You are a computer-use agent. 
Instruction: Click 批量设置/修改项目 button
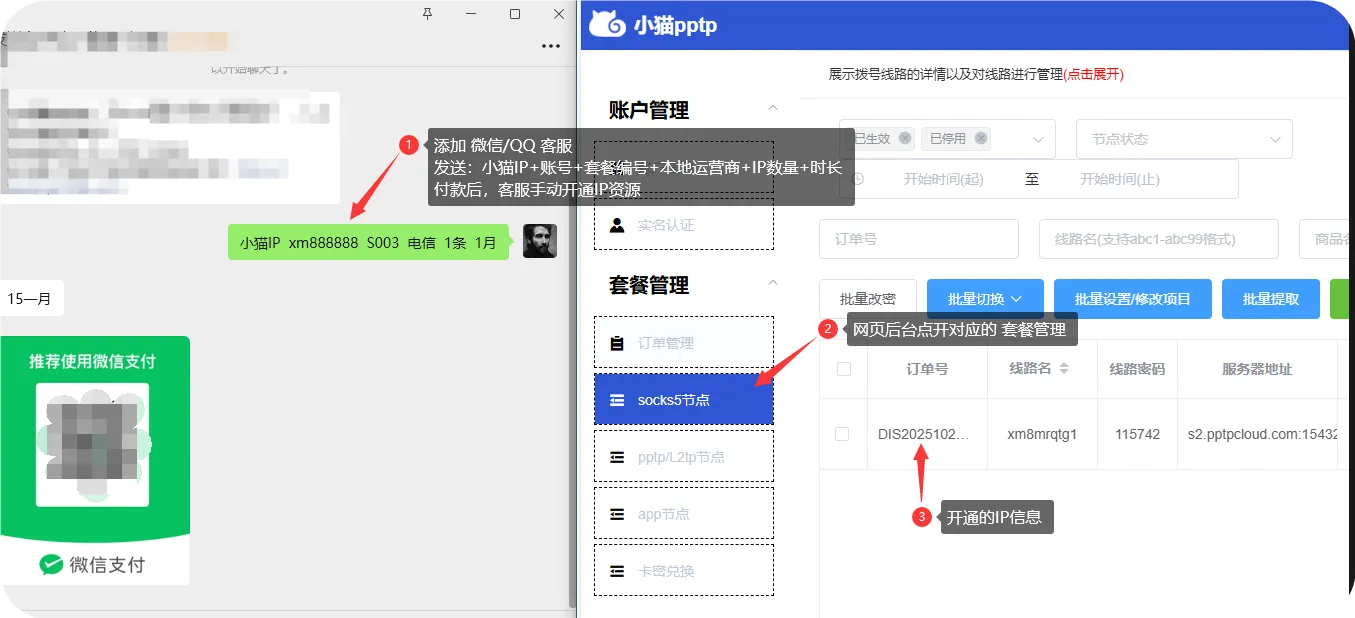point(1133,299)
